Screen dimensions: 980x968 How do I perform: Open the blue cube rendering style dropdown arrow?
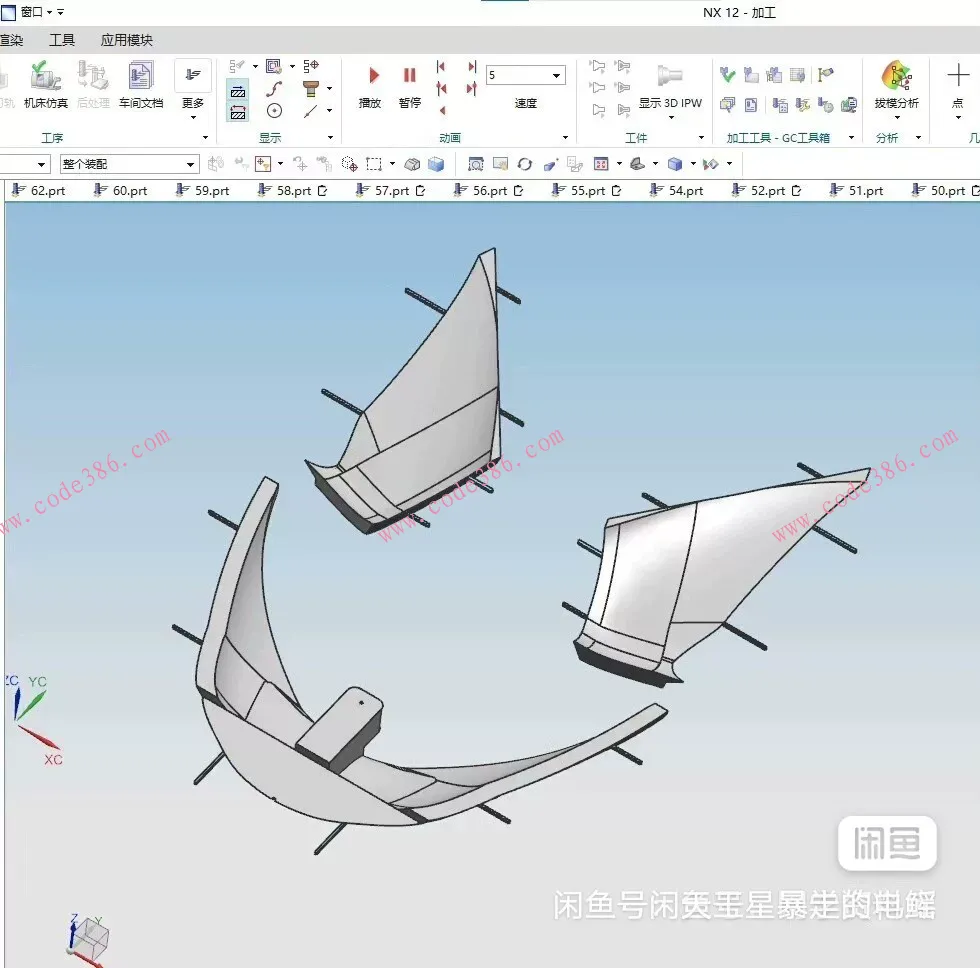[x=692, y=164]
